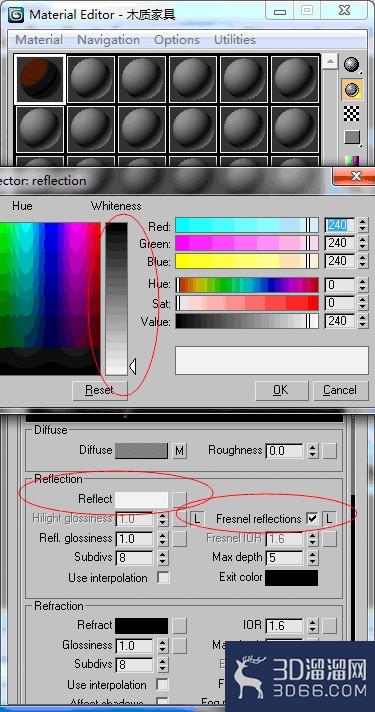Click the Red value spinner
The image size is (375, 712).
click(x=362, y=225)
